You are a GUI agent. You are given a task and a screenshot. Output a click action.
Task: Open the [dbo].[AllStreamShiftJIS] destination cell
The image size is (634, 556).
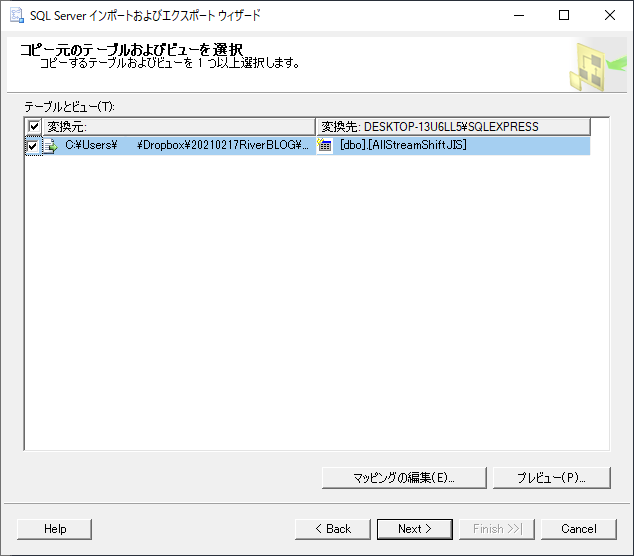403,146
